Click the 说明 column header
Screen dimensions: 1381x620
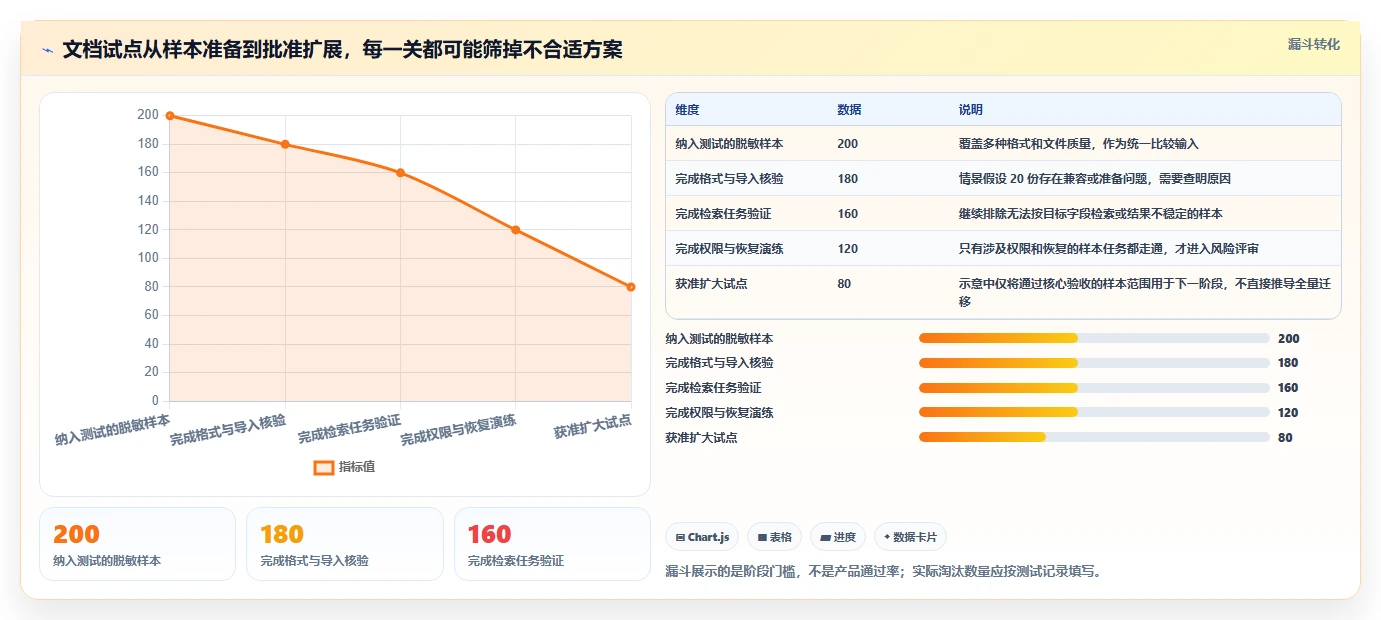[970, 109]
